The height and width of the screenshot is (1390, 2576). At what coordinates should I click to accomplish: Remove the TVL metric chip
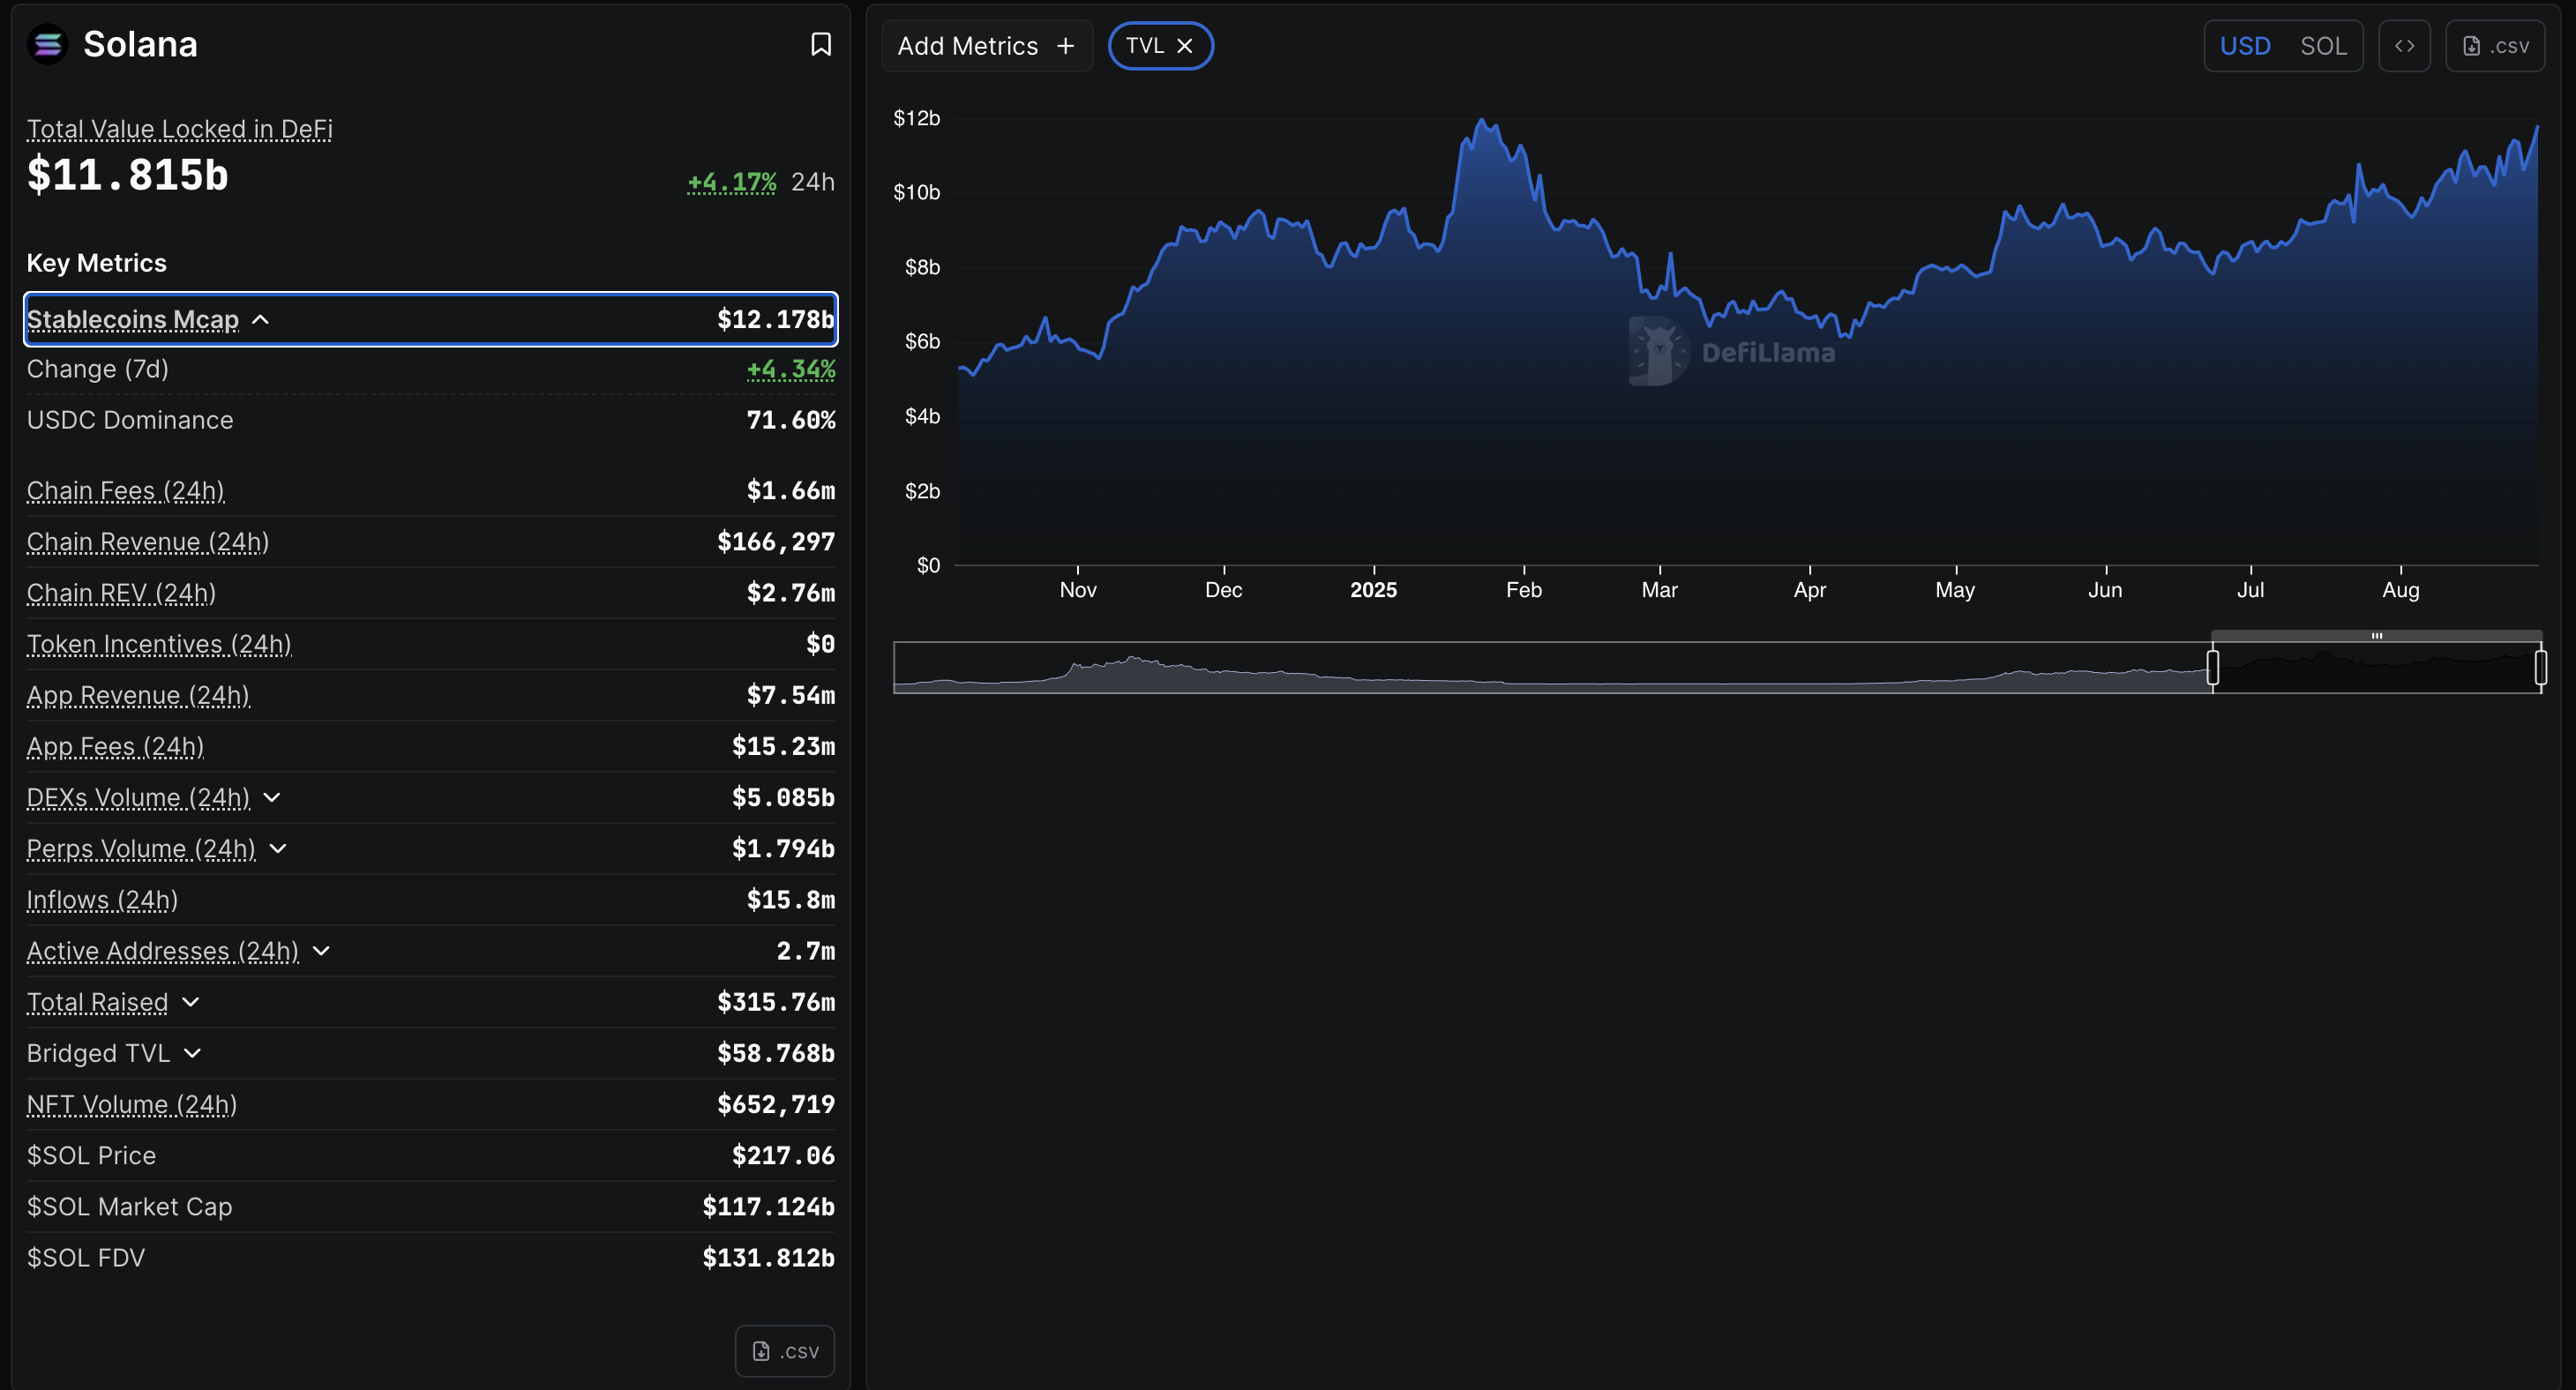point(1185,46)
